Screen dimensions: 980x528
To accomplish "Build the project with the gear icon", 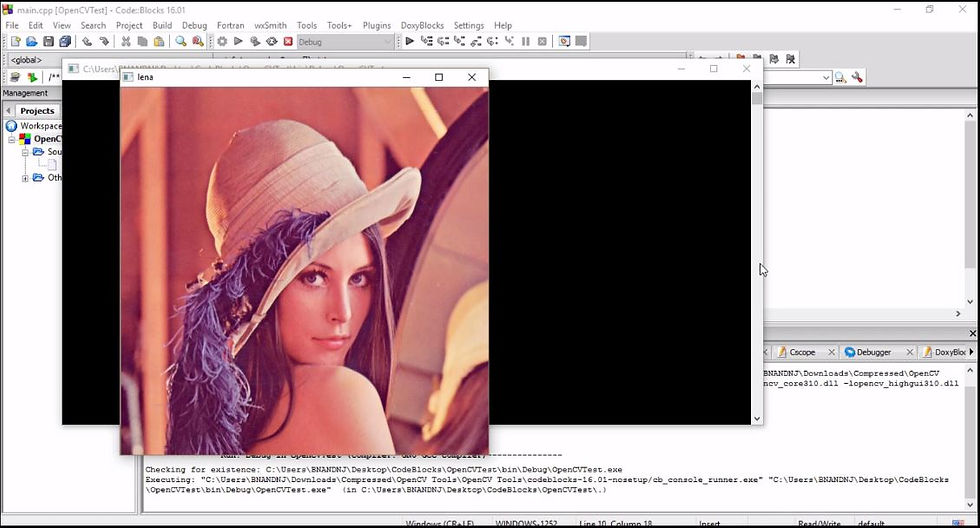I will [222, 41].
